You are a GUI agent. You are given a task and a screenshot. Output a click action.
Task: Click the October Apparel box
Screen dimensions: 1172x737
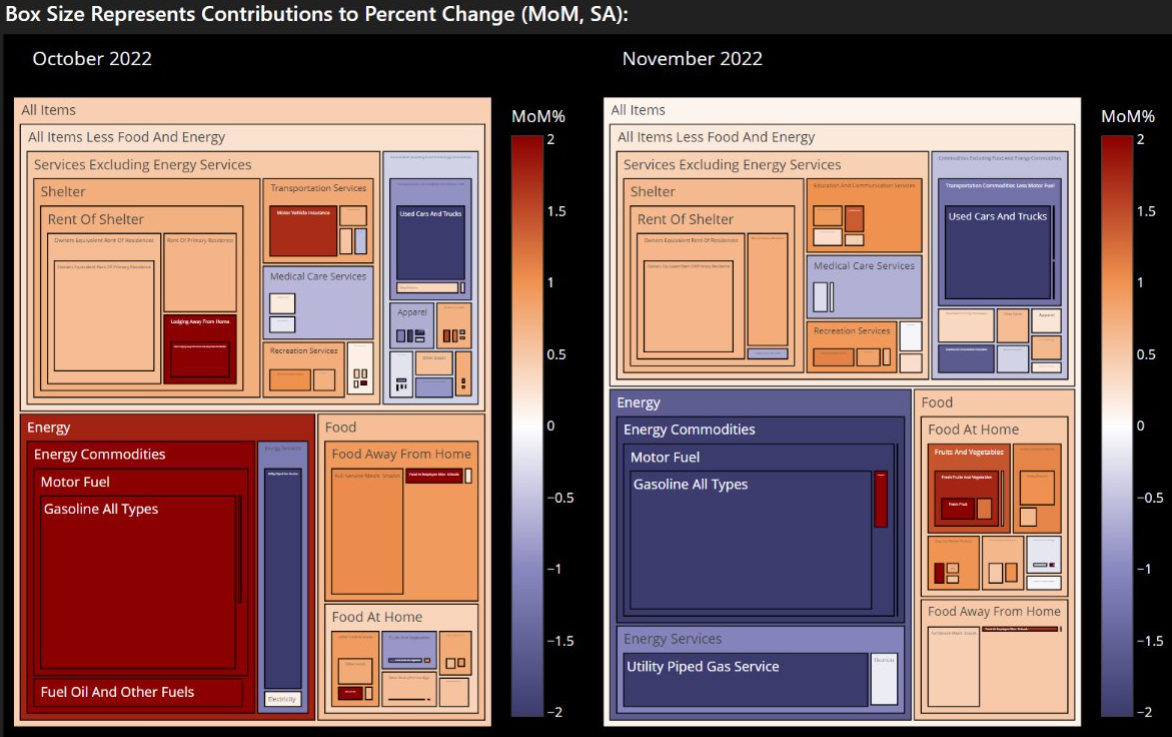pyautogui.click(x=412, y=324)
